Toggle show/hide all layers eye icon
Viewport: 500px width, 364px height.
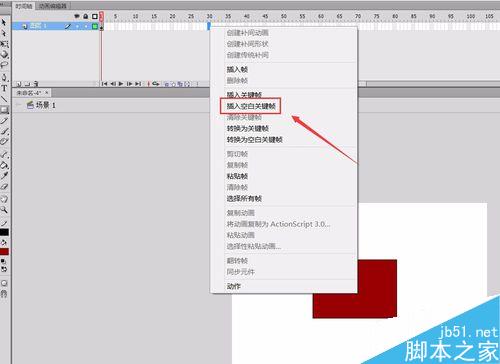(x=77, y=16)
